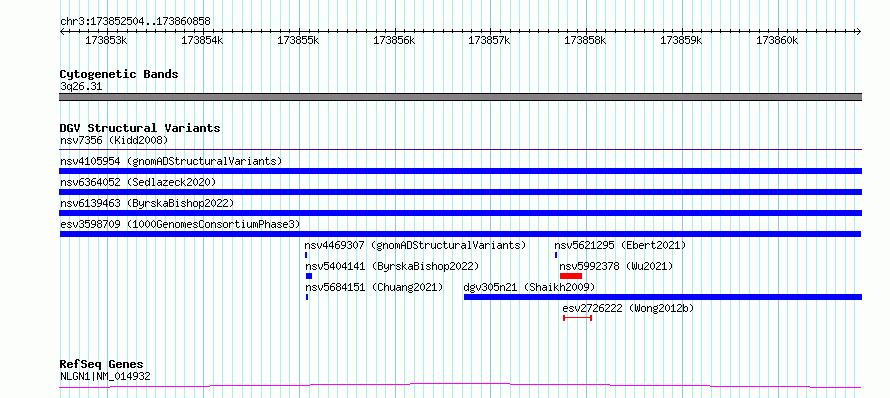
Task: Open variant nsv5404141 (ByrskaBishop2022) label
Action: (392, 266)
